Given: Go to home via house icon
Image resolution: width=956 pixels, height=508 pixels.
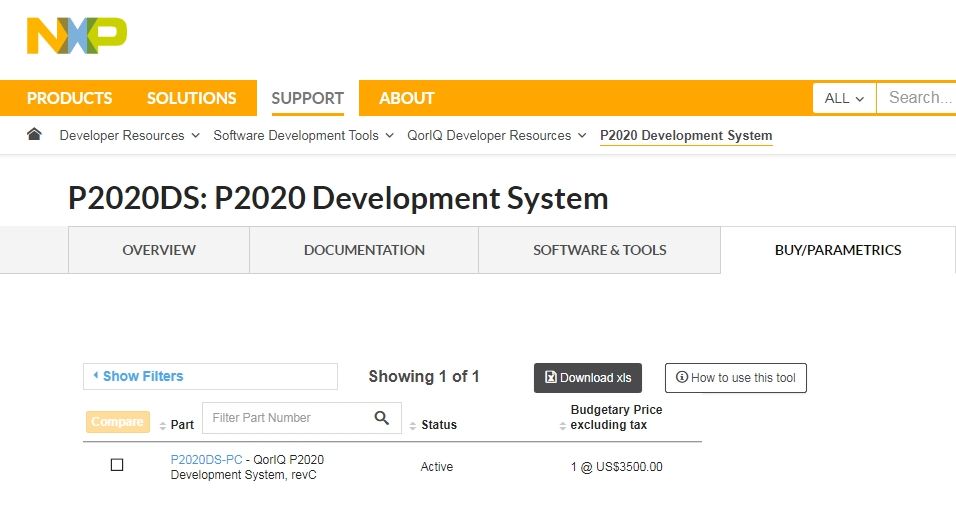Looking at the screenshot, I should click(x=34, y=134).
